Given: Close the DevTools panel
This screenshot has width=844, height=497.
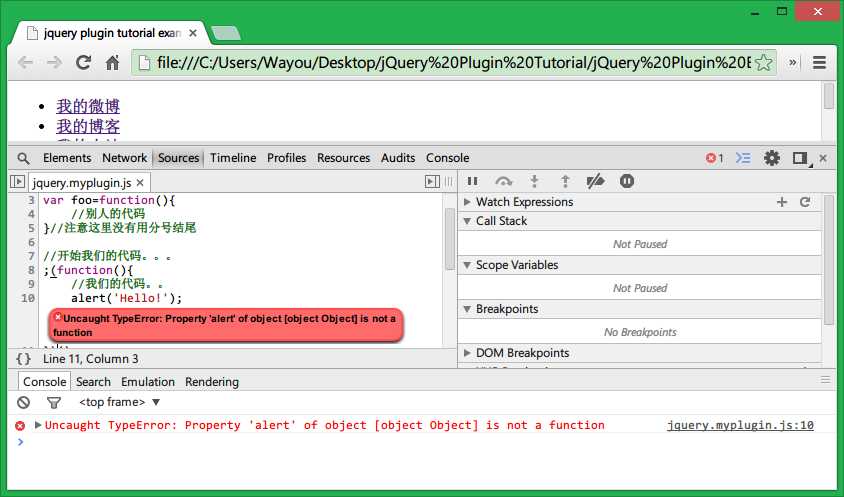Looking at the screenshot, I should (x=823, y=158).
